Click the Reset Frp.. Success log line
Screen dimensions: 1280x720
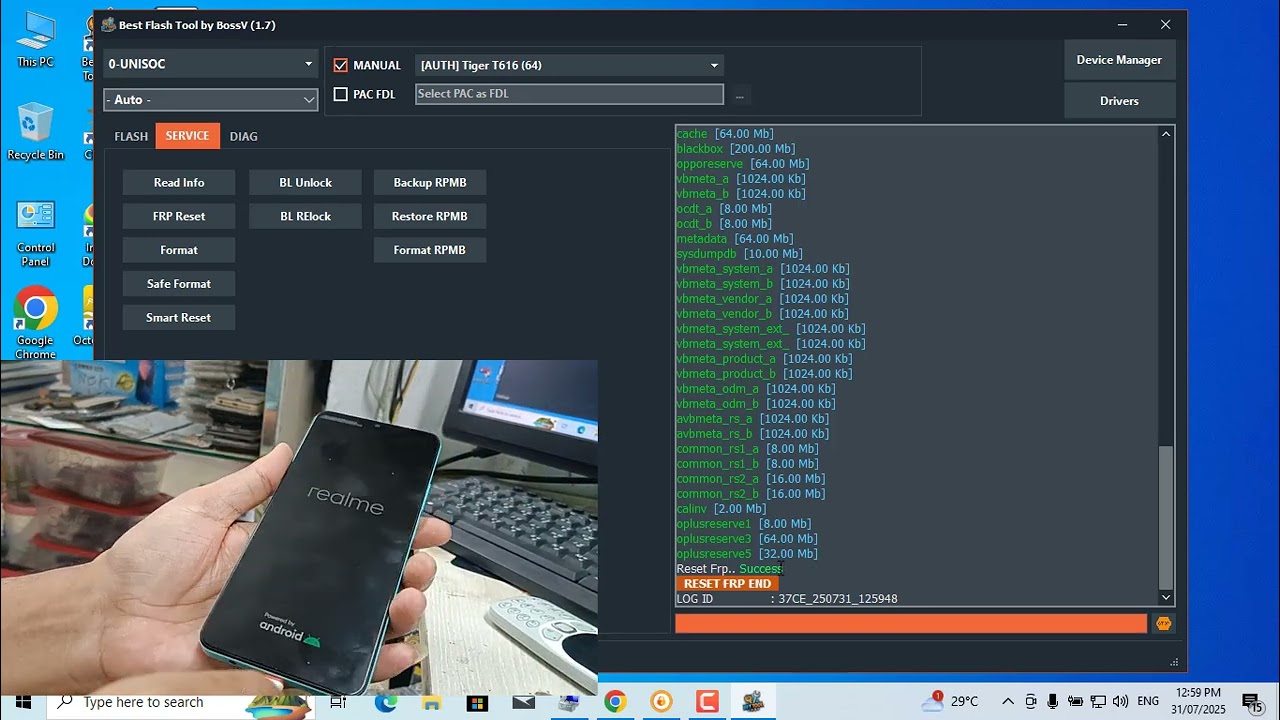[x=729, y=569]
